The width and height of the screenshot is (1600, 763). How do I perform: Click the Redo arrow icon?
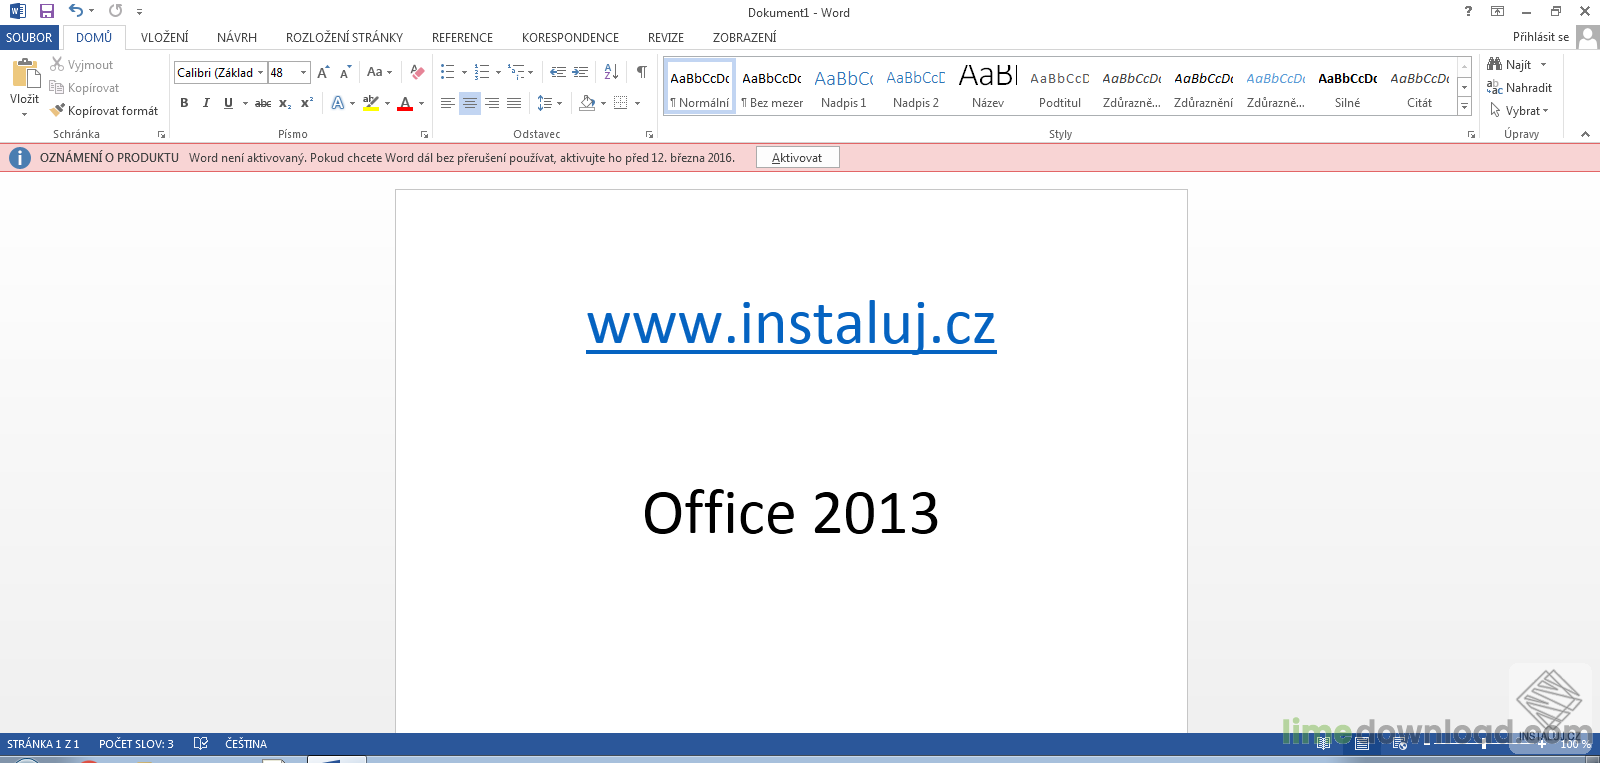click(116, 11)
